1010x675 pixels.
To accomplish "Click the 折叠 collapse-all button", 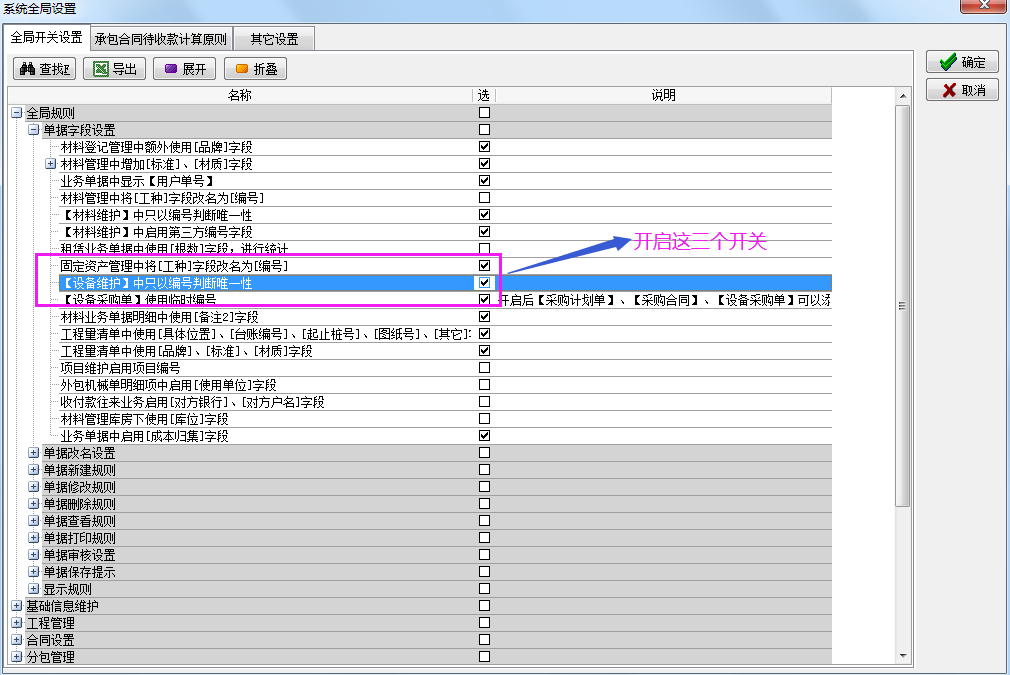I will [255, 69].
